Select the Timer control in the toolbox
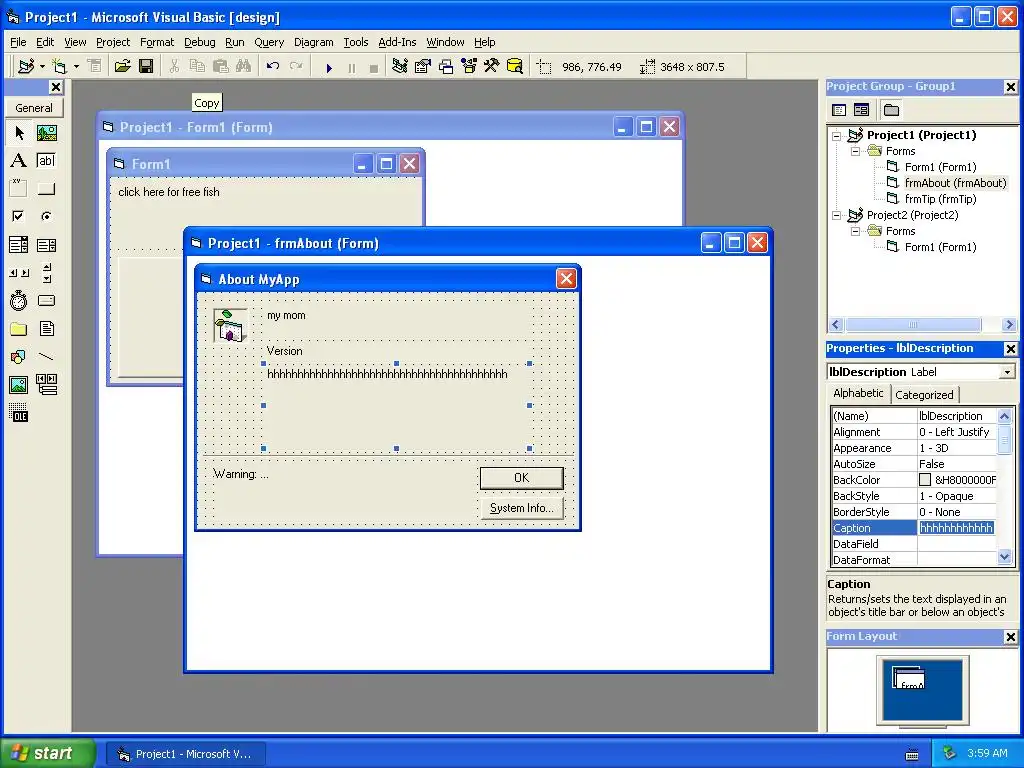Screen dimensions: 1024x768 coord(19,300)
